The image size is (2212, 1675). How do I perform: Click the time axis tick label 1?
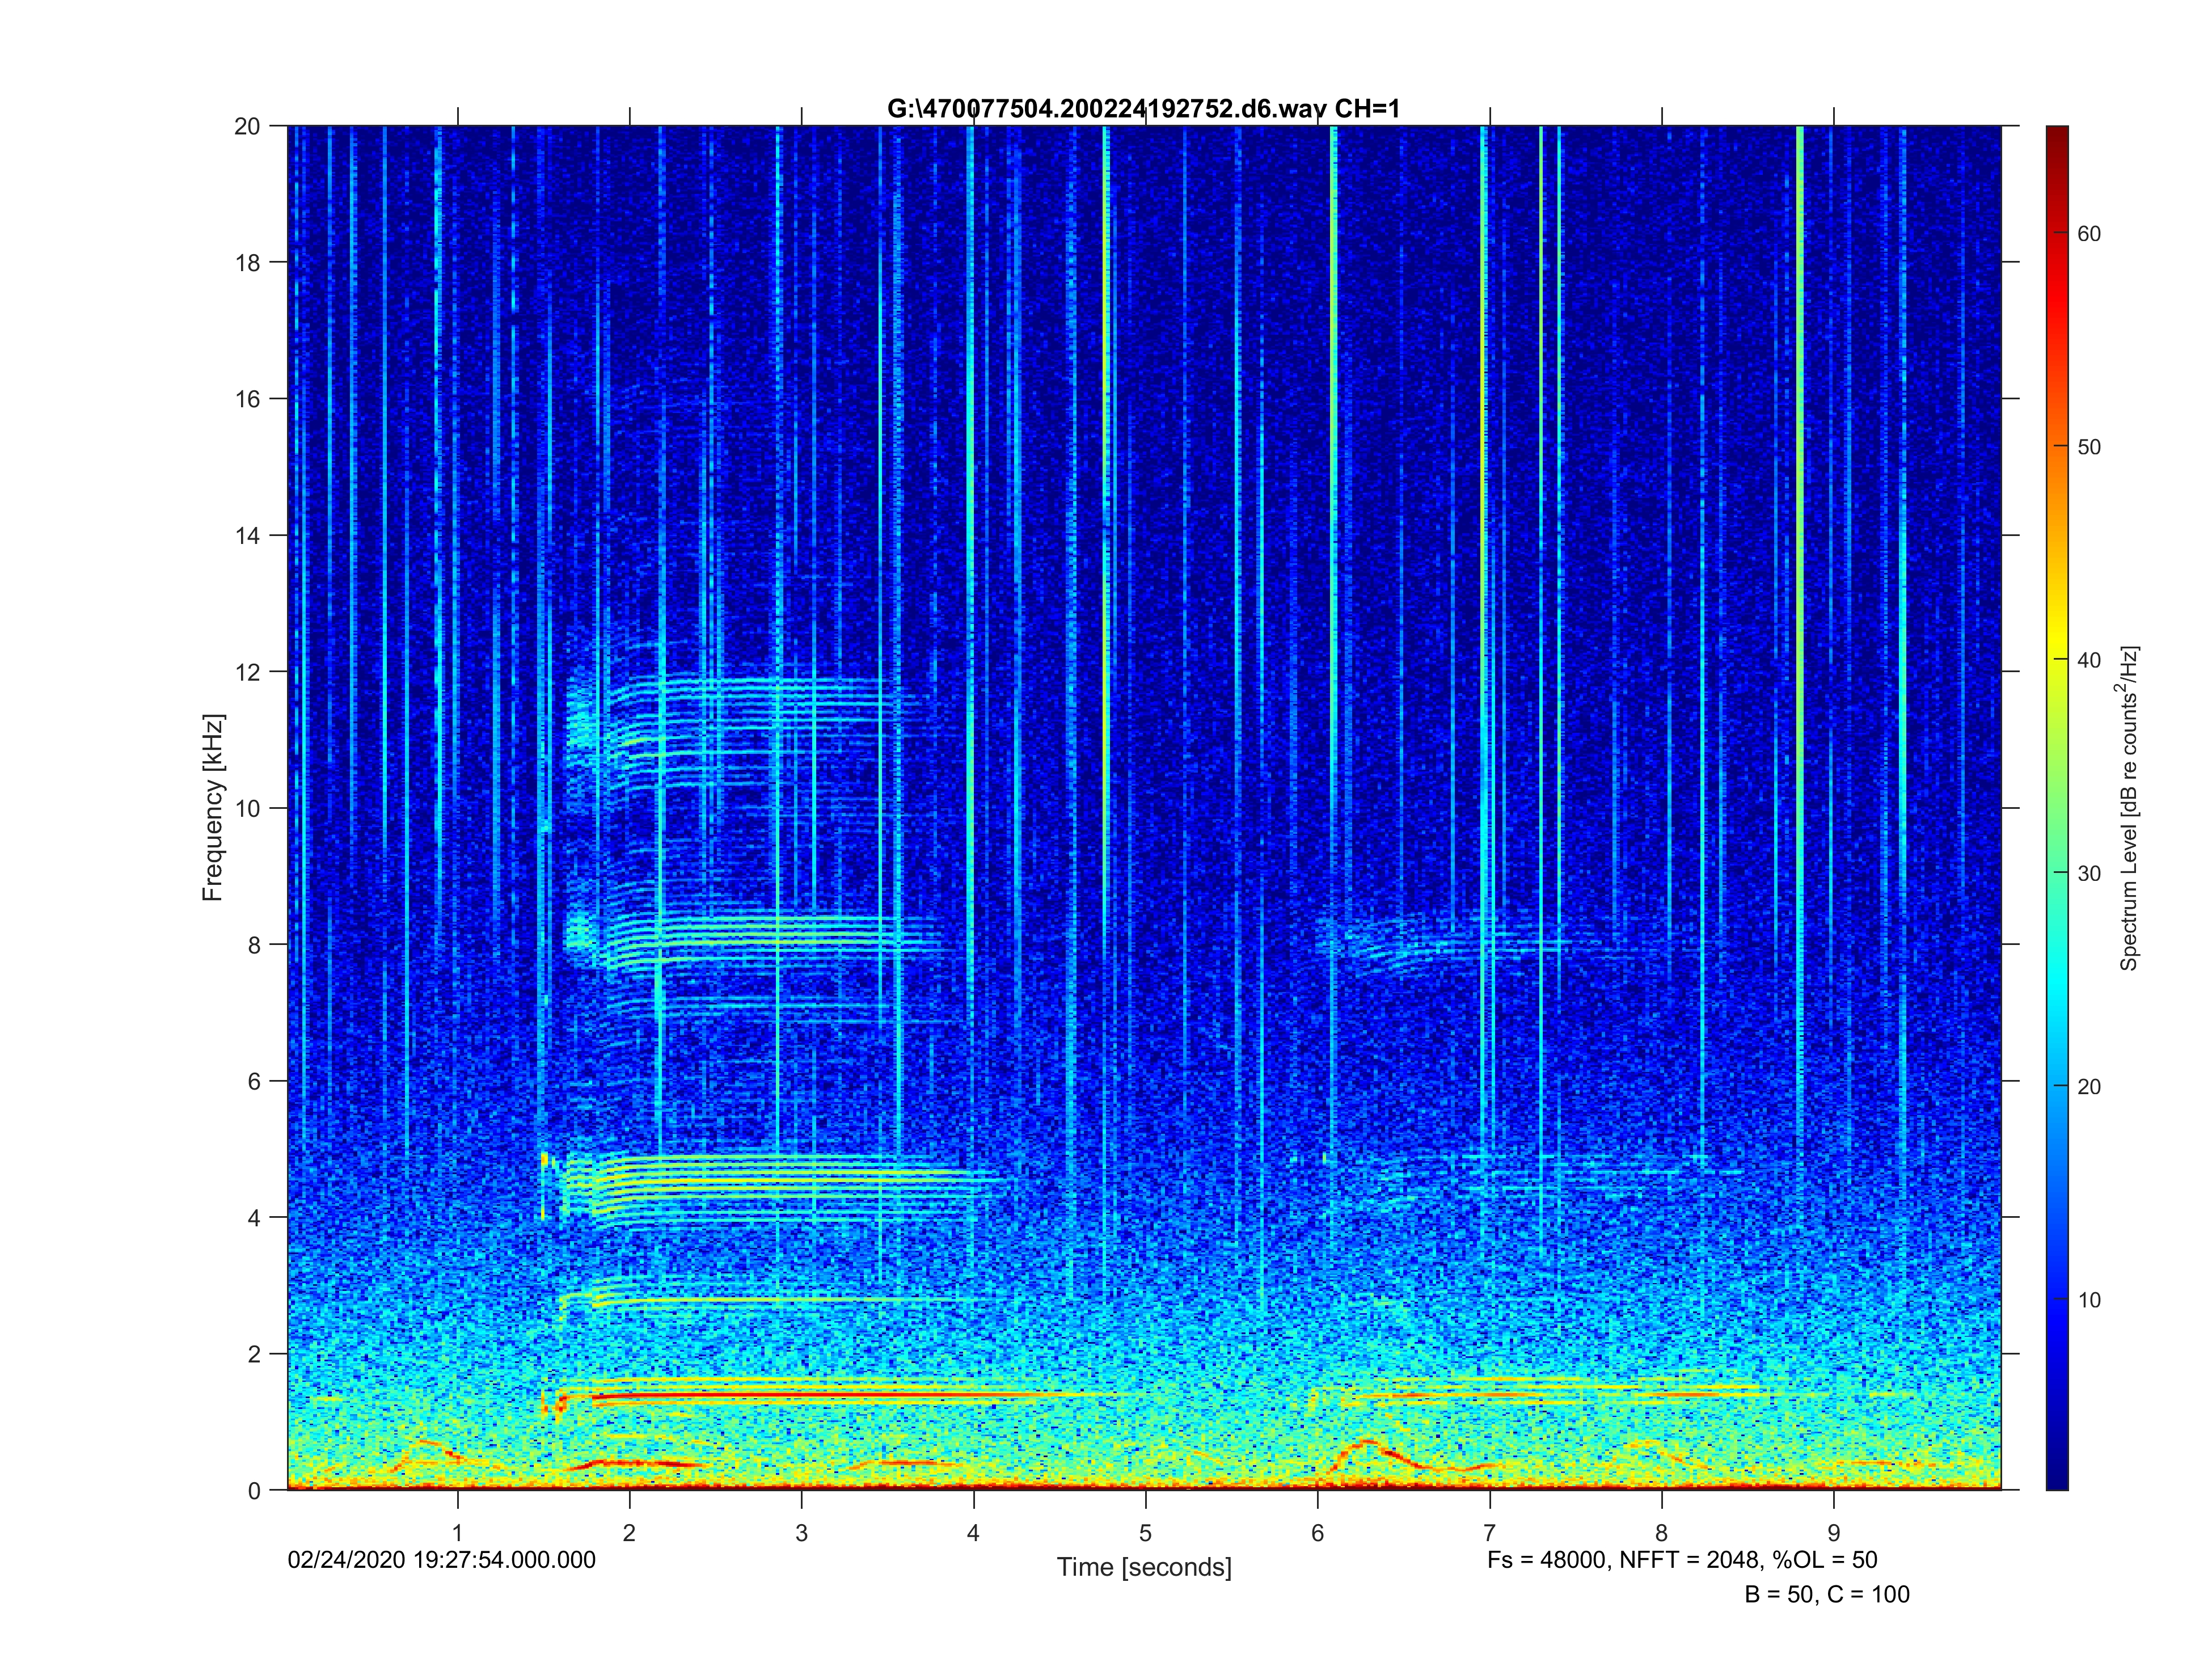point(457,1533)
